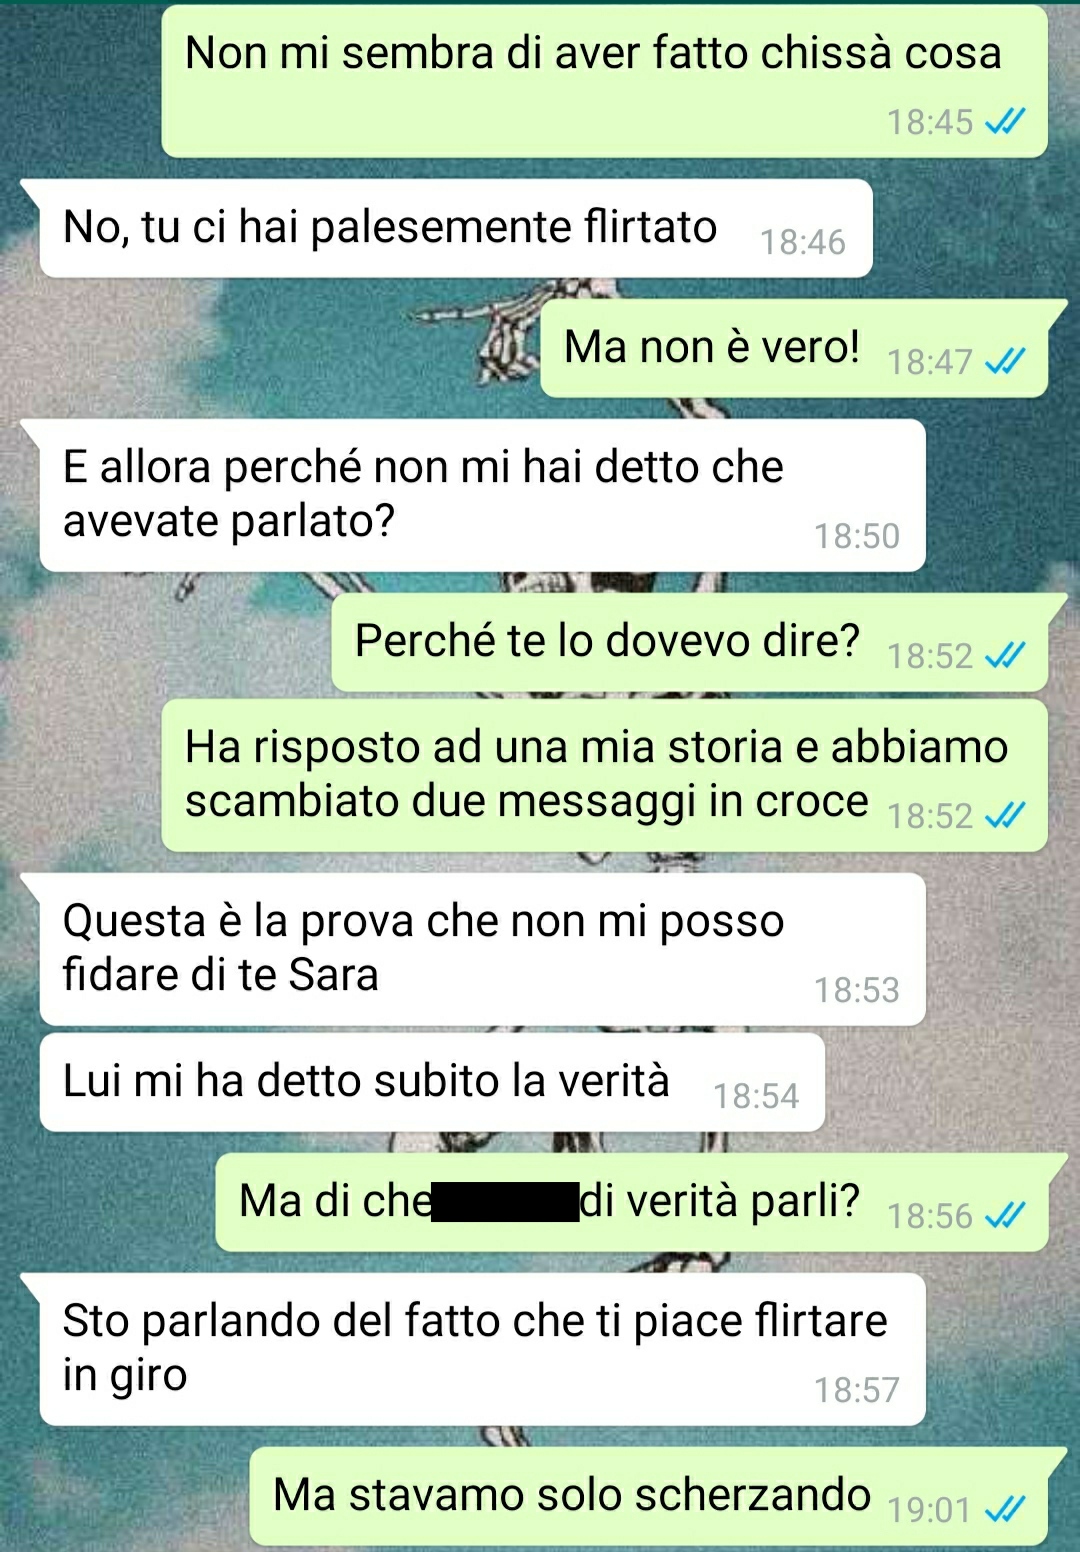The image size is (1080, 1552).
Task: Tap the 18:50 timestamp
Action: click(x=857, y=536)
